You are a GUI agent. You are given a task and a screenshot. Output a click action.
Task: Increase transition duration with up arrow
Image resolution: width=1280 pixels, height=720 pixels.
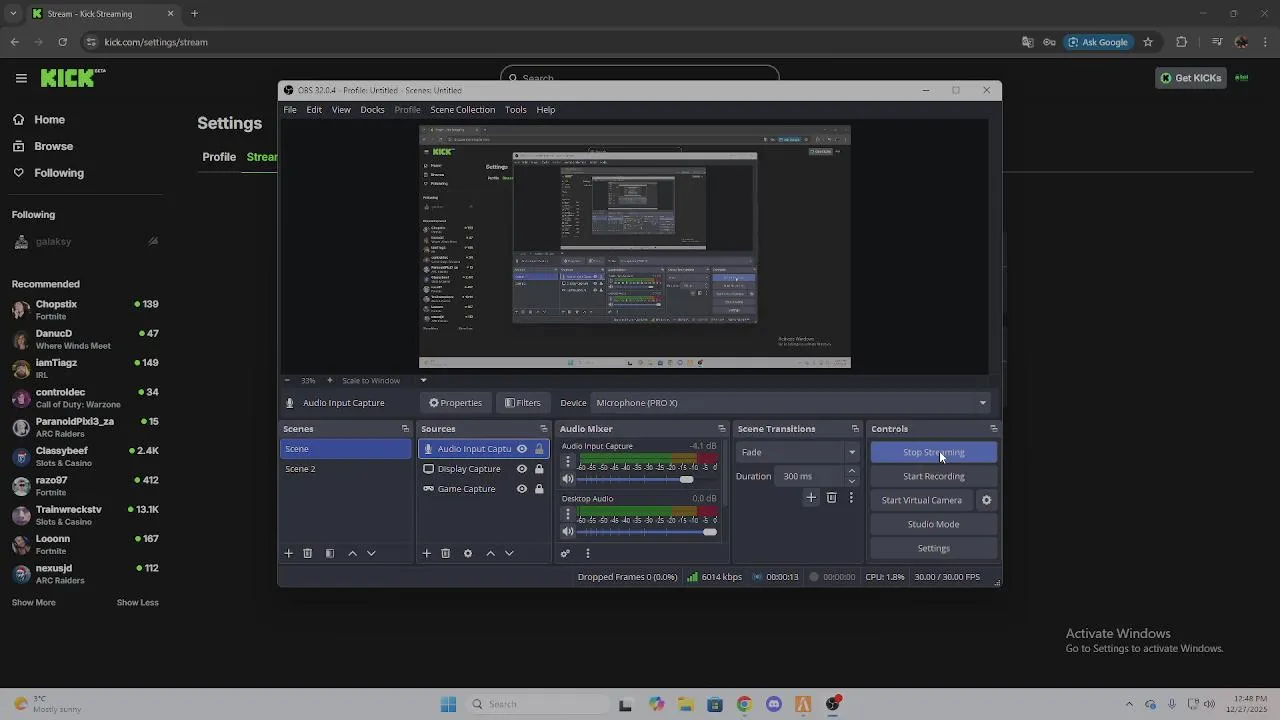click(852, 471)
